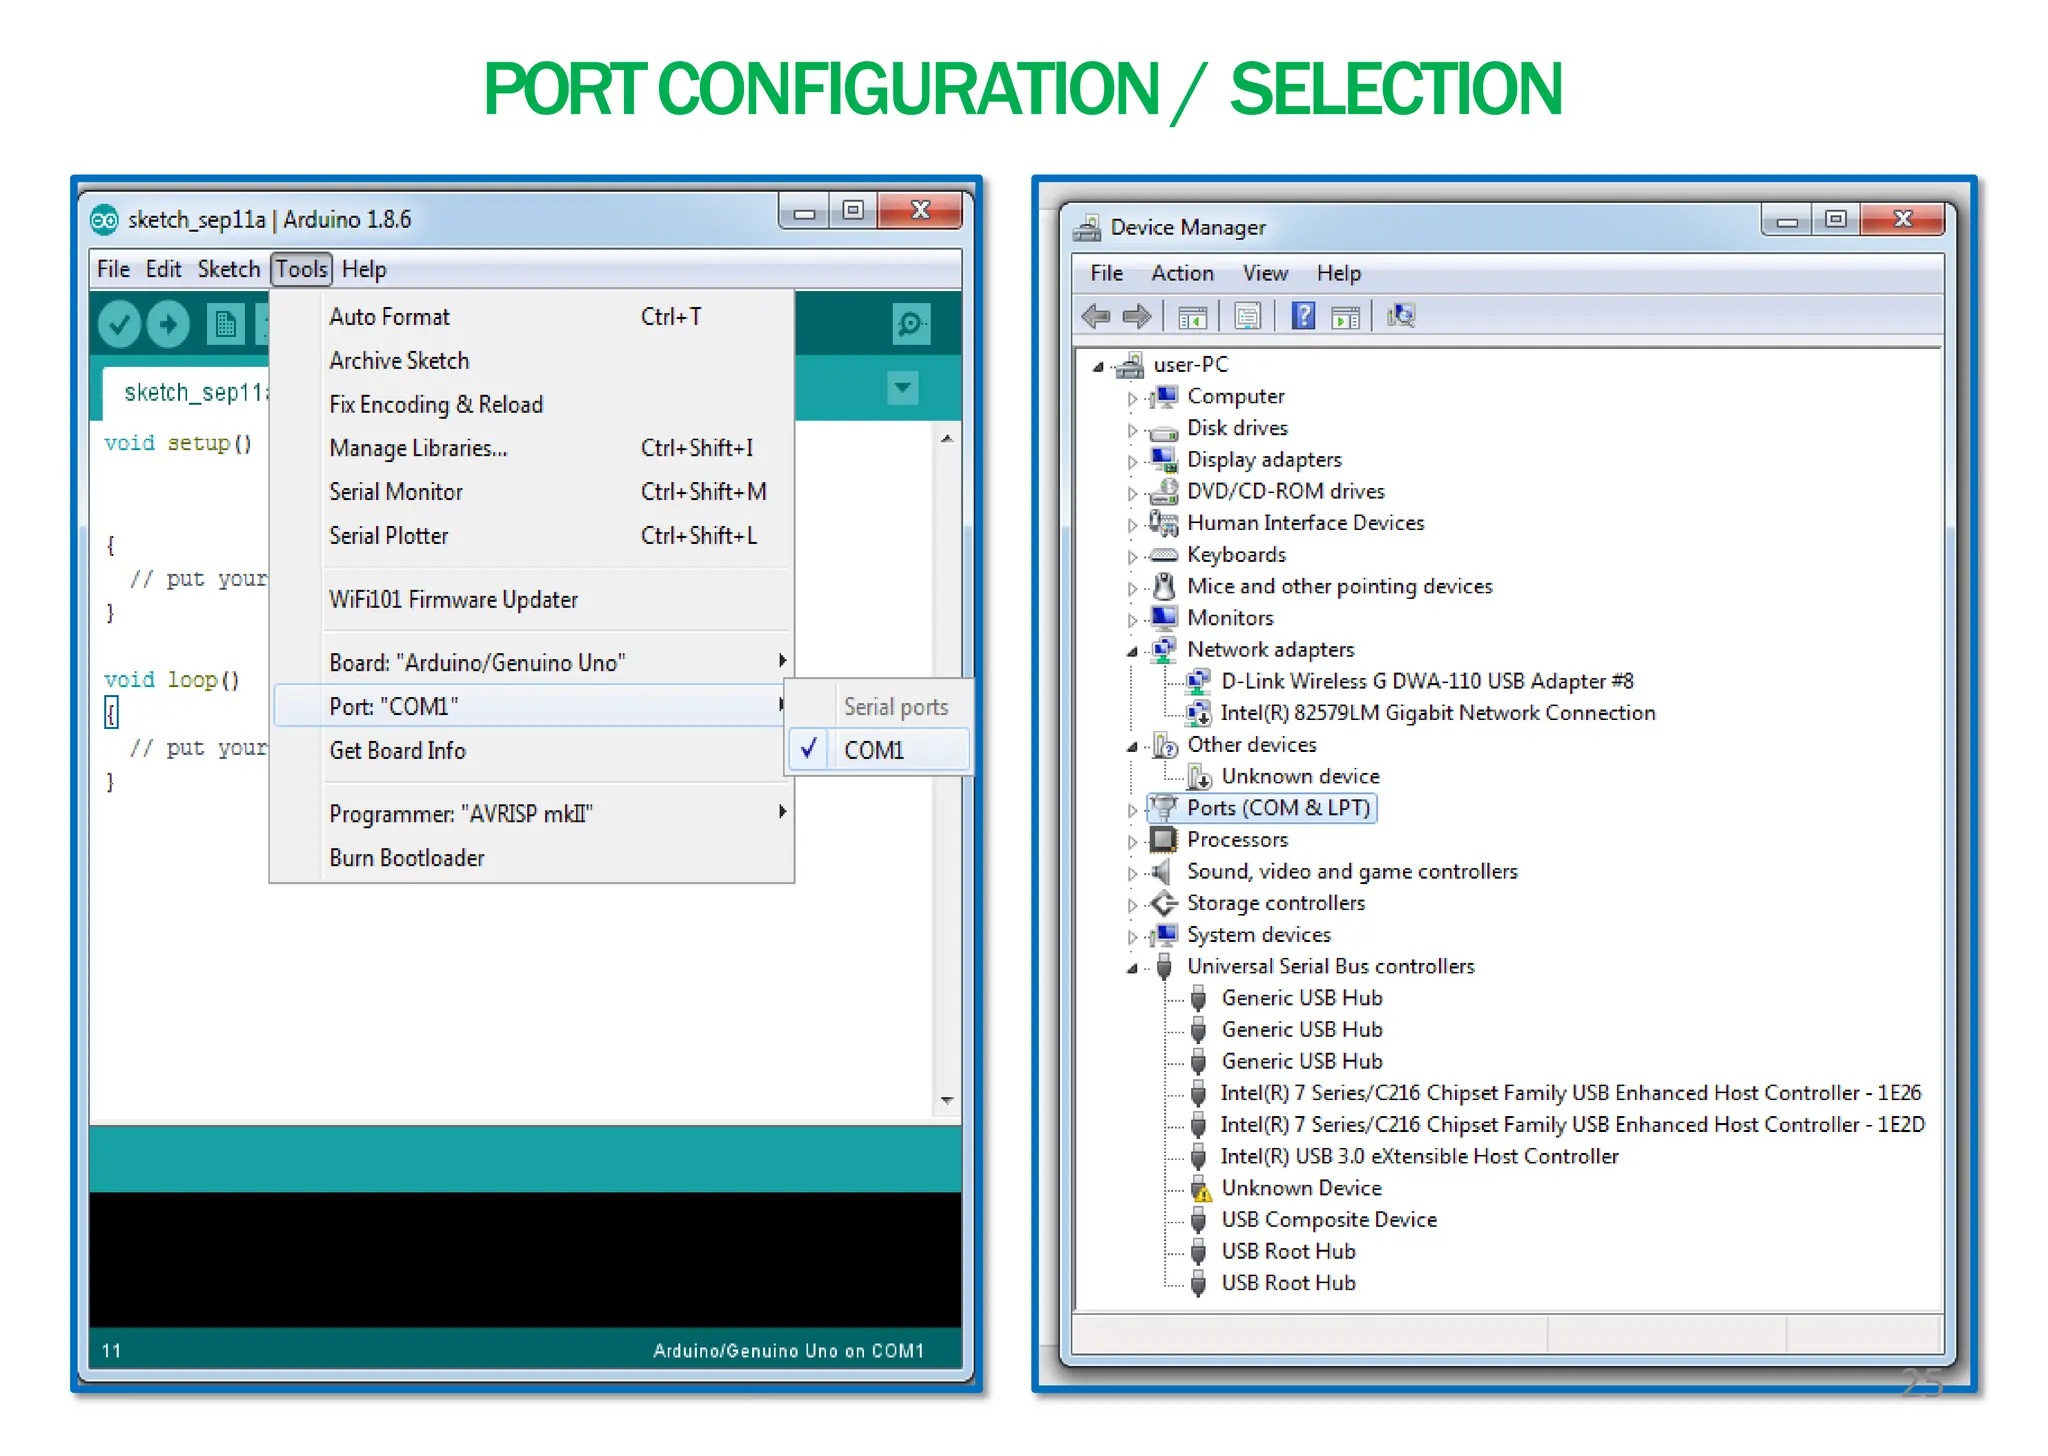Choose Serial Monitor from Tools menu
2048x1456 pixels.
532,492
